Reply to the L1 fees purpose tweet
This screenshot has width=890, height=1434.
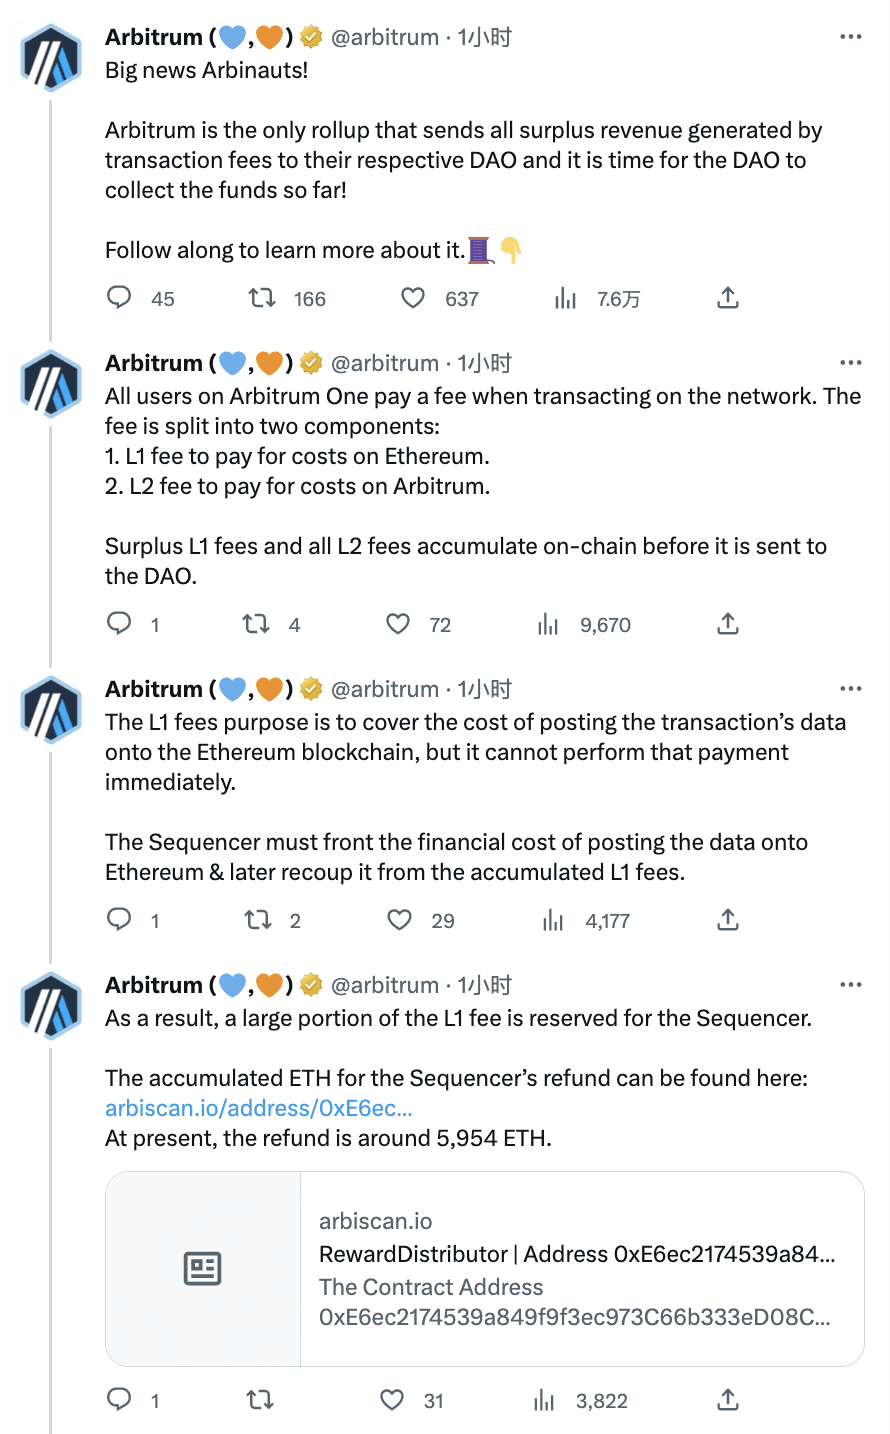point(120,920)
